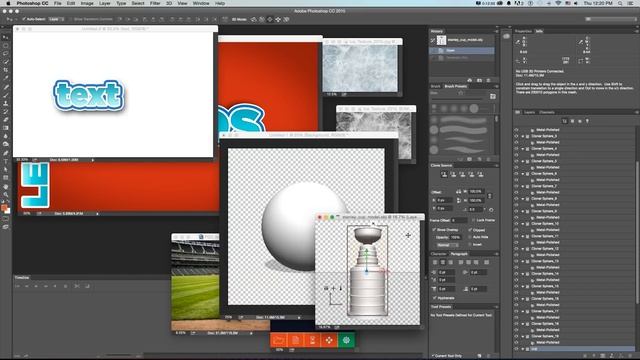
Task: Click the Frame Offset input field
Action: click(x=459, y=220)
